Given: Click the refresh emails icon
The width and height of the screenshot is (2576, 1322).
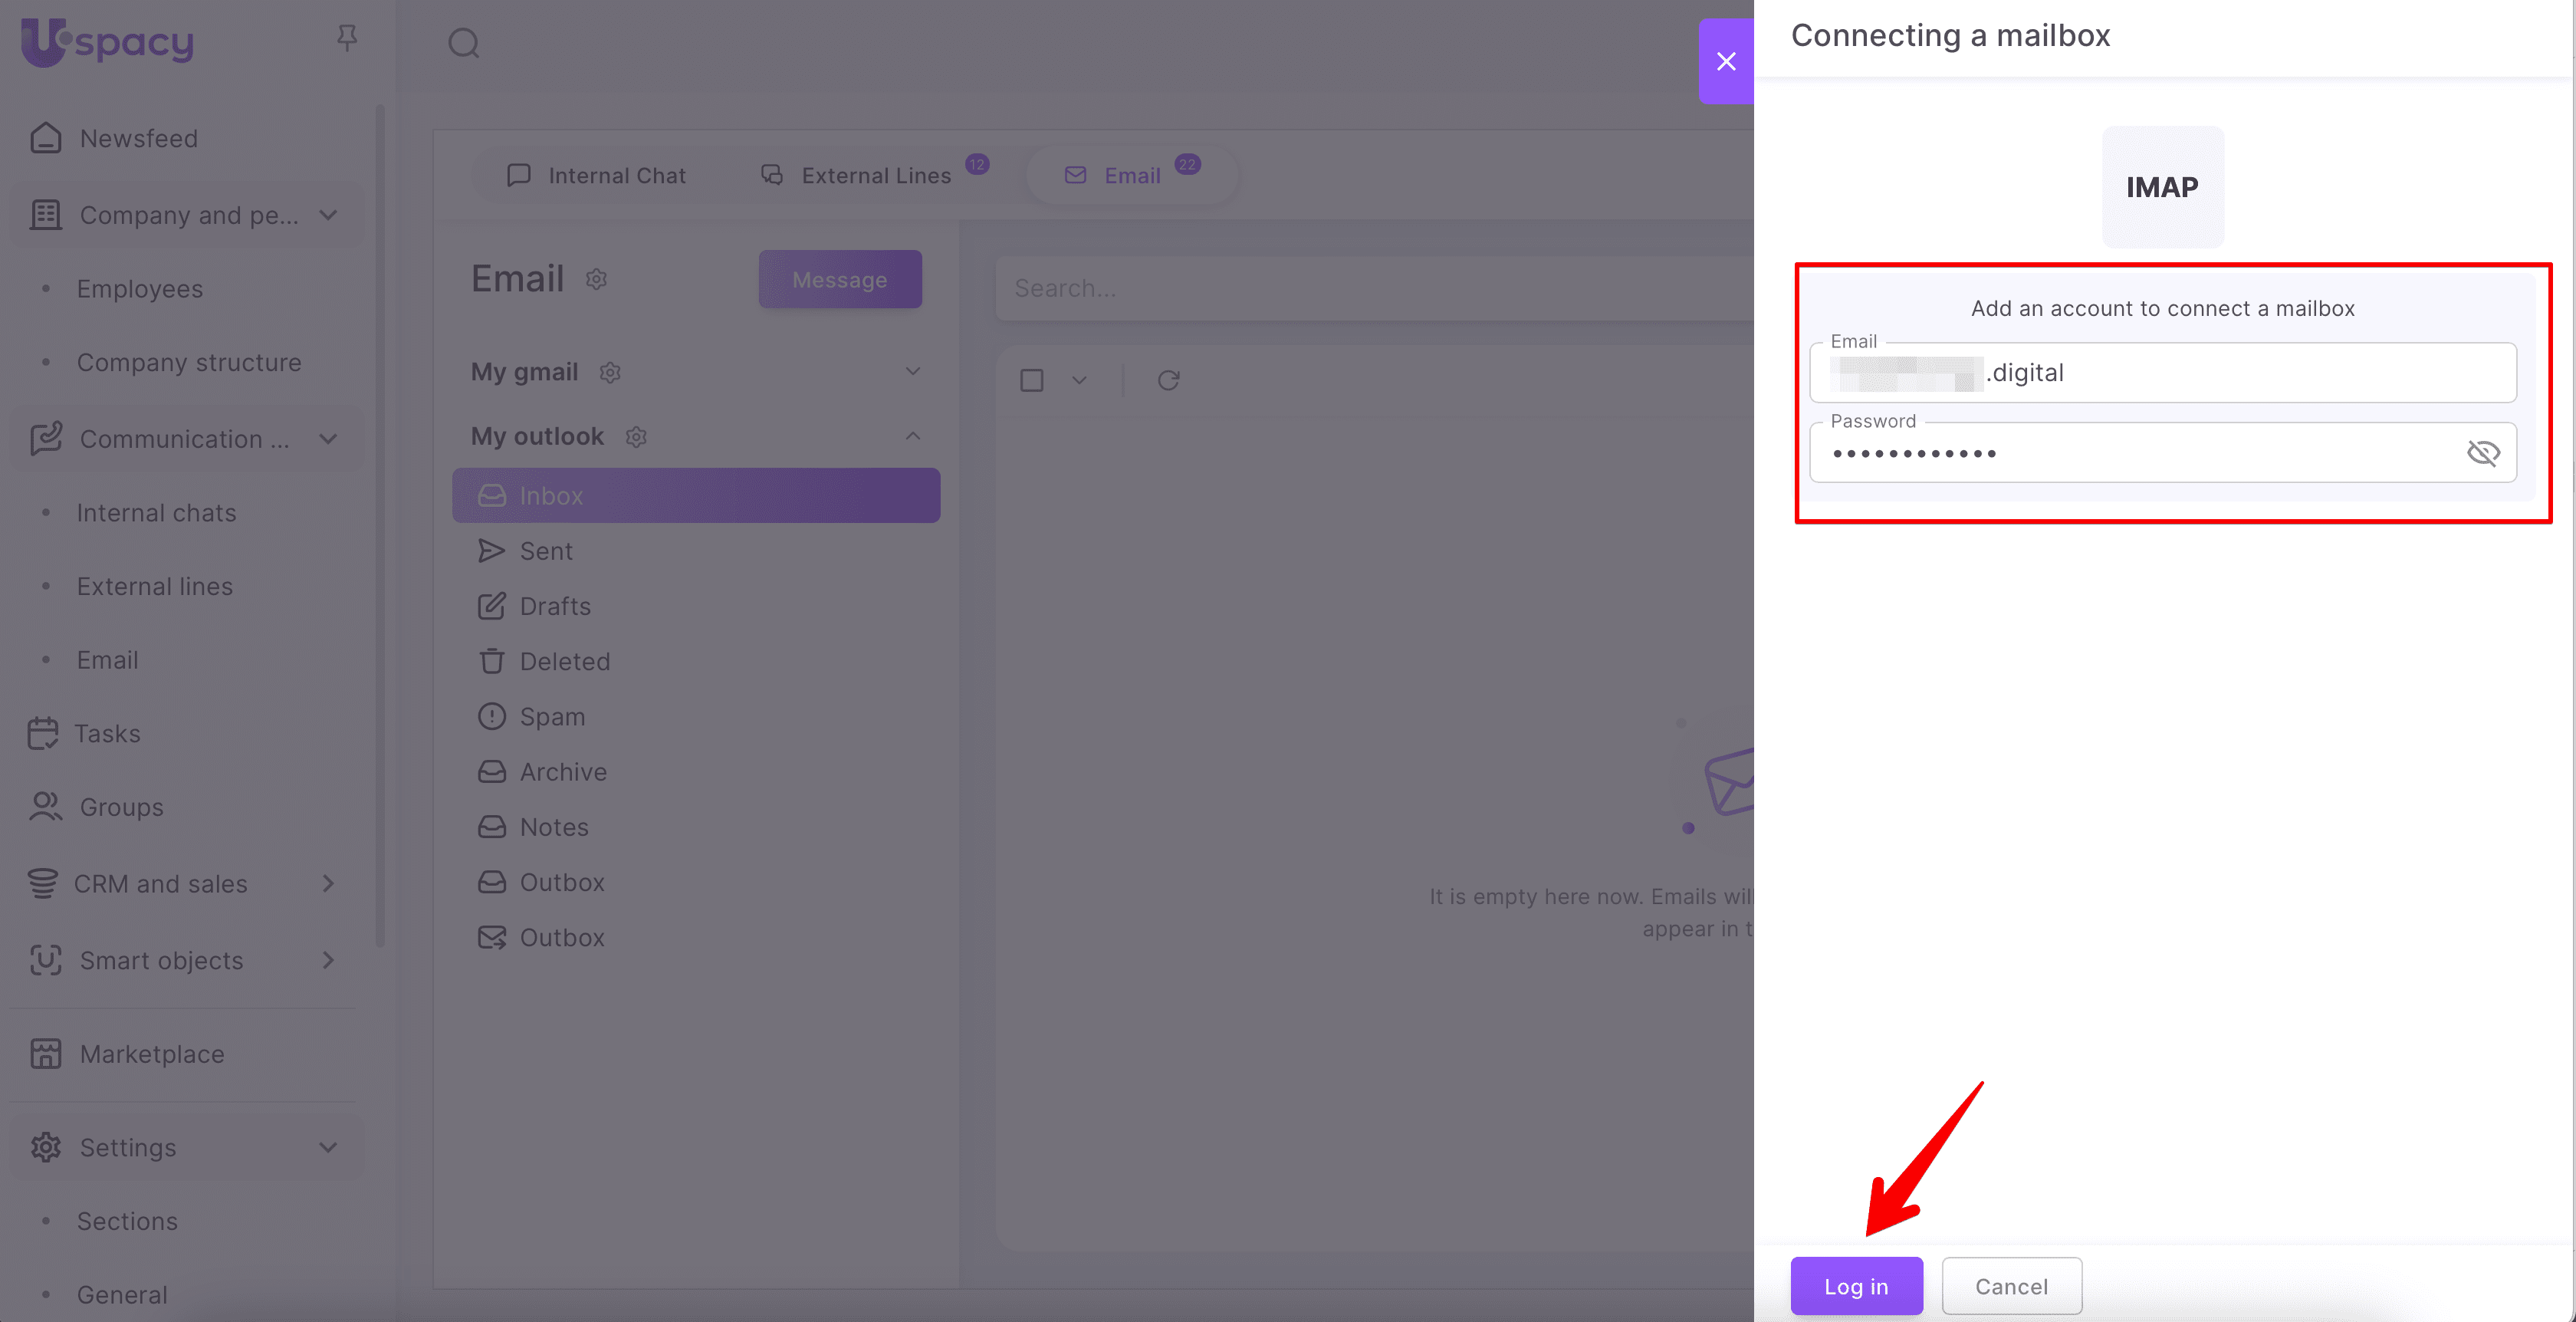Looking at the screenshot, I should click(1168, 380).
